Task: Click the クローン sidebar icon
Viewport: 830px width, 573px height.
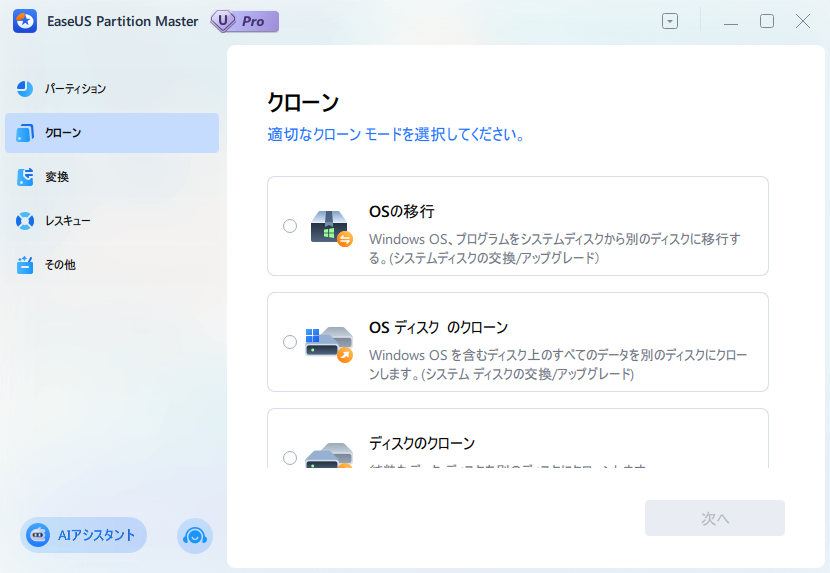Action: click(x=24, y=132)
